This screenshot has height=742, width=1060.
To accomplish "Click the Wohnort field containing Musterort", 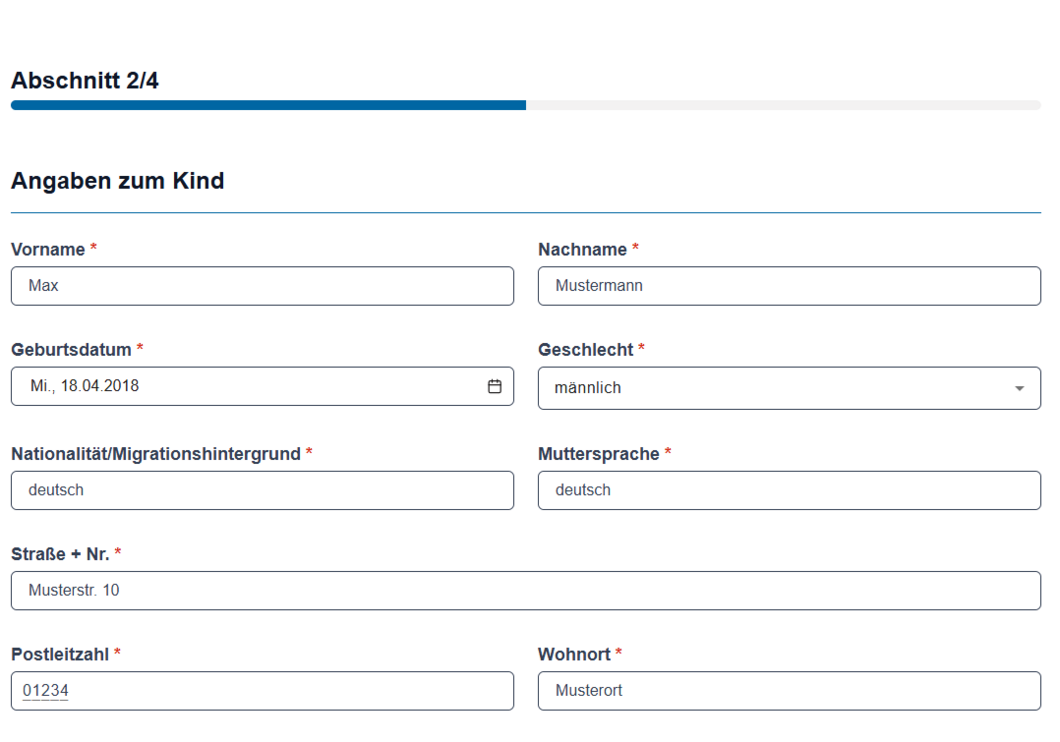I will click(788, 691).
